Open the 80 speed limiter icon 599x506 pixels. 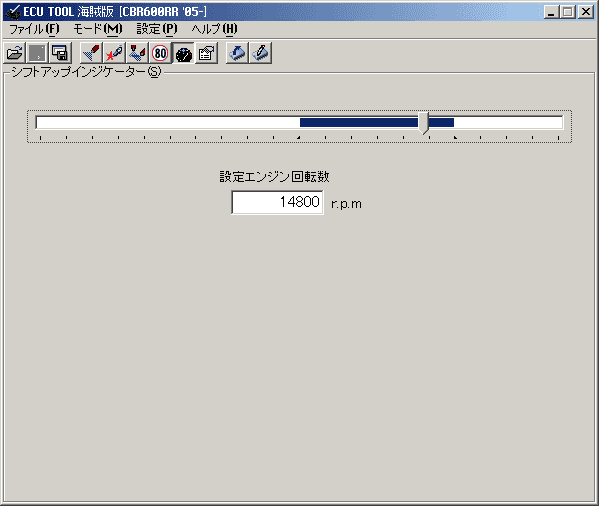[160, 53]
